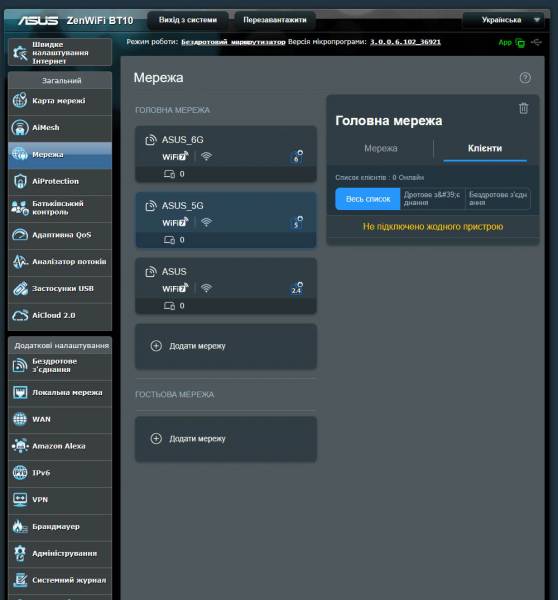The image size is (558, 600).
Task: Click the 5 GHz band badge on ASUS_5G
Action: pyautogui.click(x=297, y=223)
